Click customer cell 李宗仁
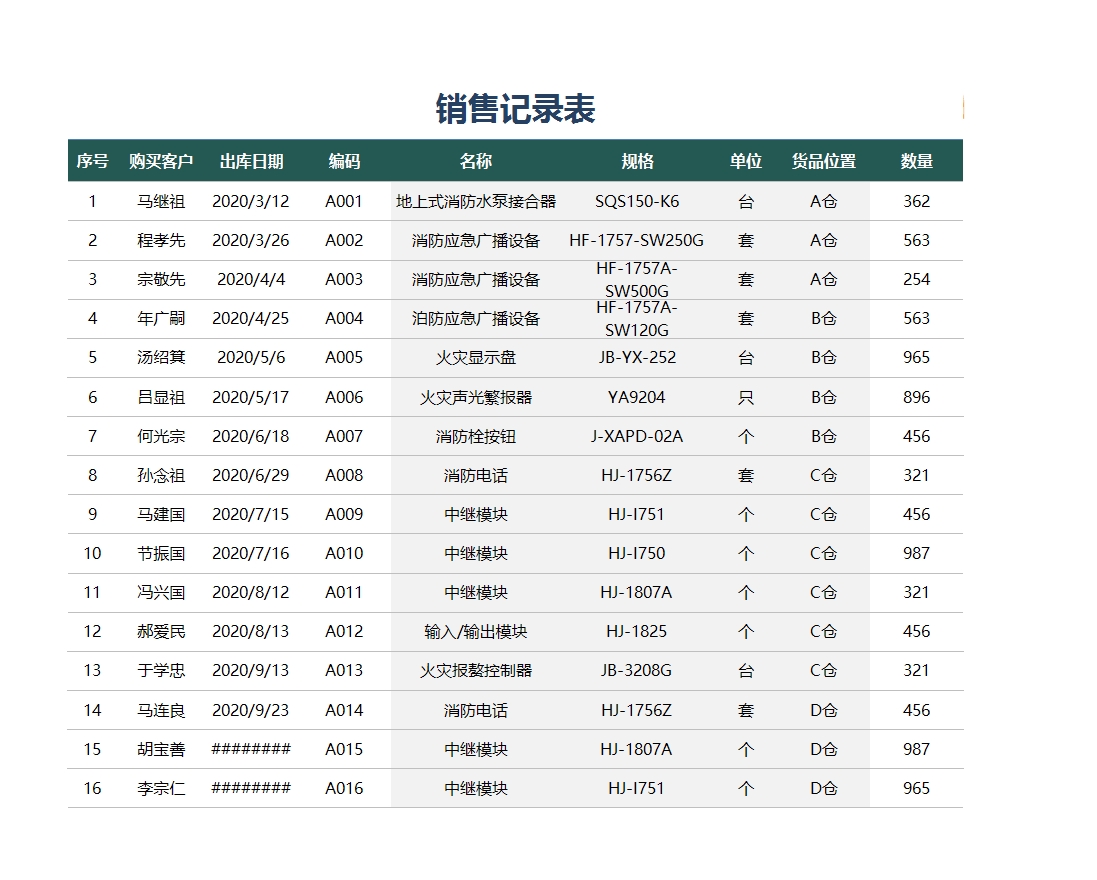Image resolution: width=1097 pixels, height=880 pixels. 161,788
